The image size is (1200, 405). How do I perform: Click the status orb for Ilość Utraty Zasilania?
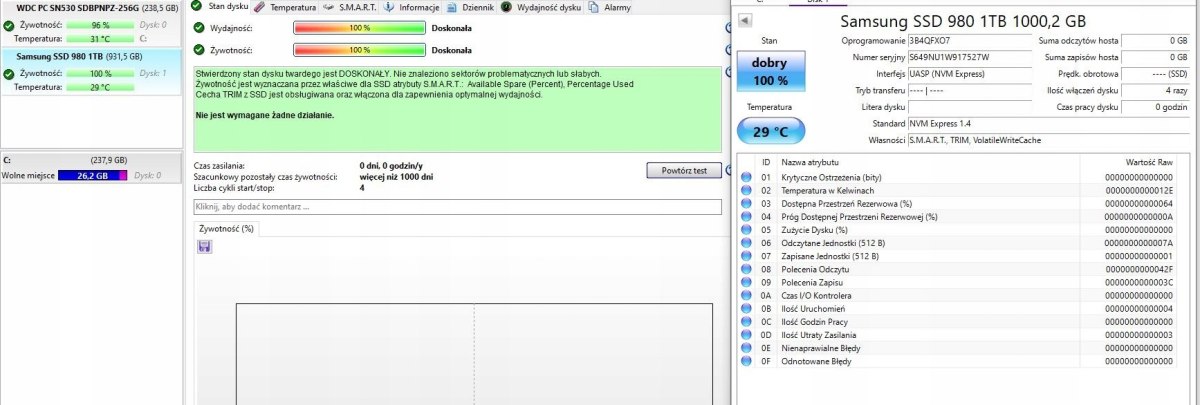(746, 335)
